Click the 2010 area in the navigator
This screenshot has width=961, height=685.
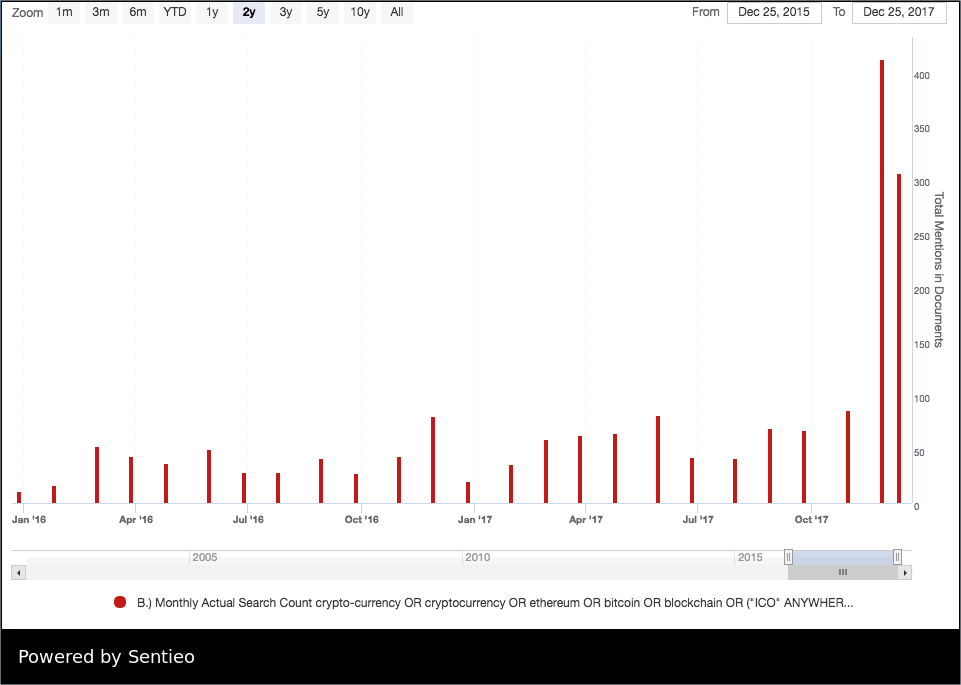click(477, 557)
